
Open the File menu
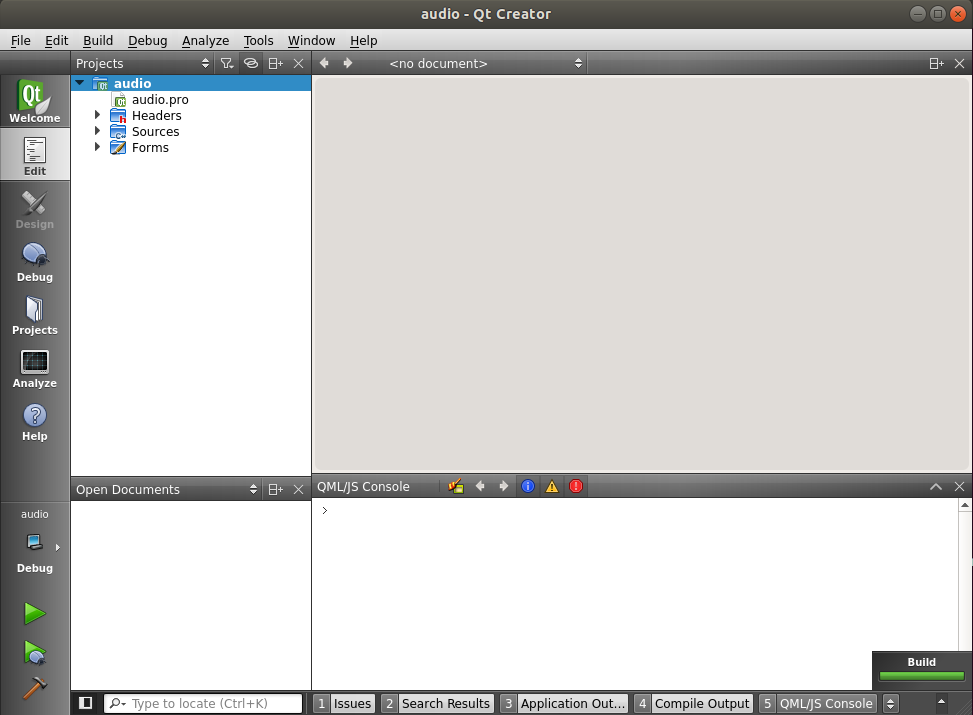(x=20, y=40)
